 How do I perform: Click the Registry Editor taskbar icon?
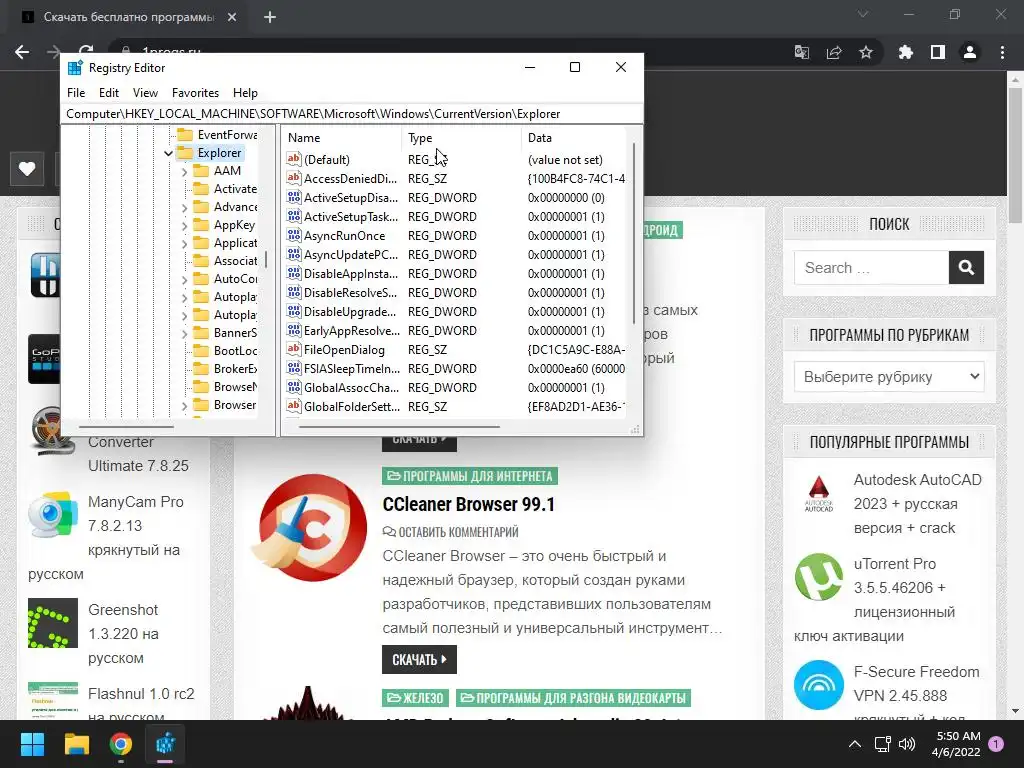165,744
